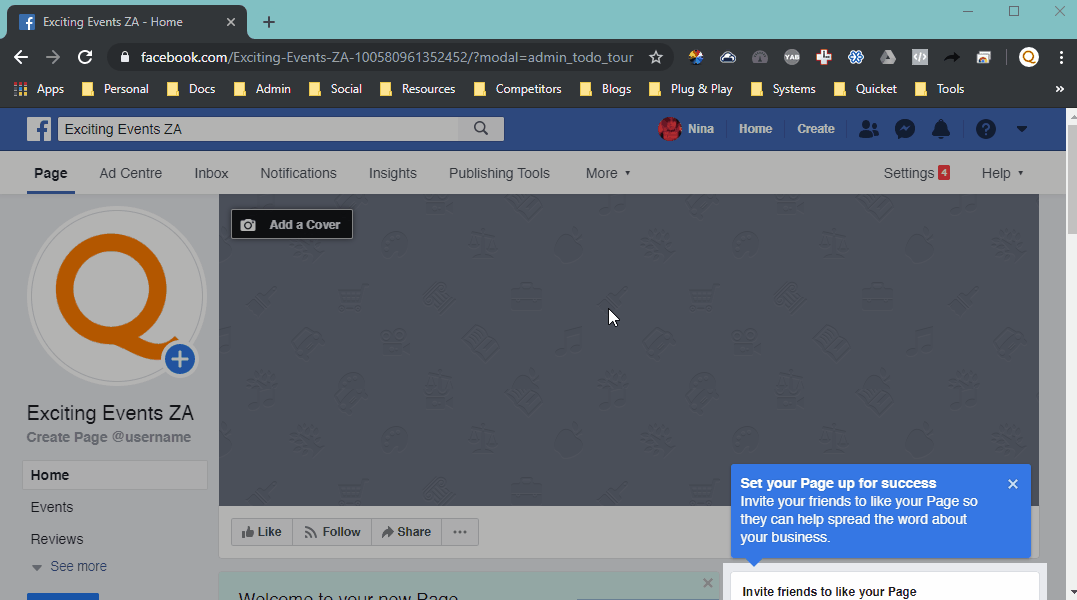Open notifications bell icon

point(940,129)
